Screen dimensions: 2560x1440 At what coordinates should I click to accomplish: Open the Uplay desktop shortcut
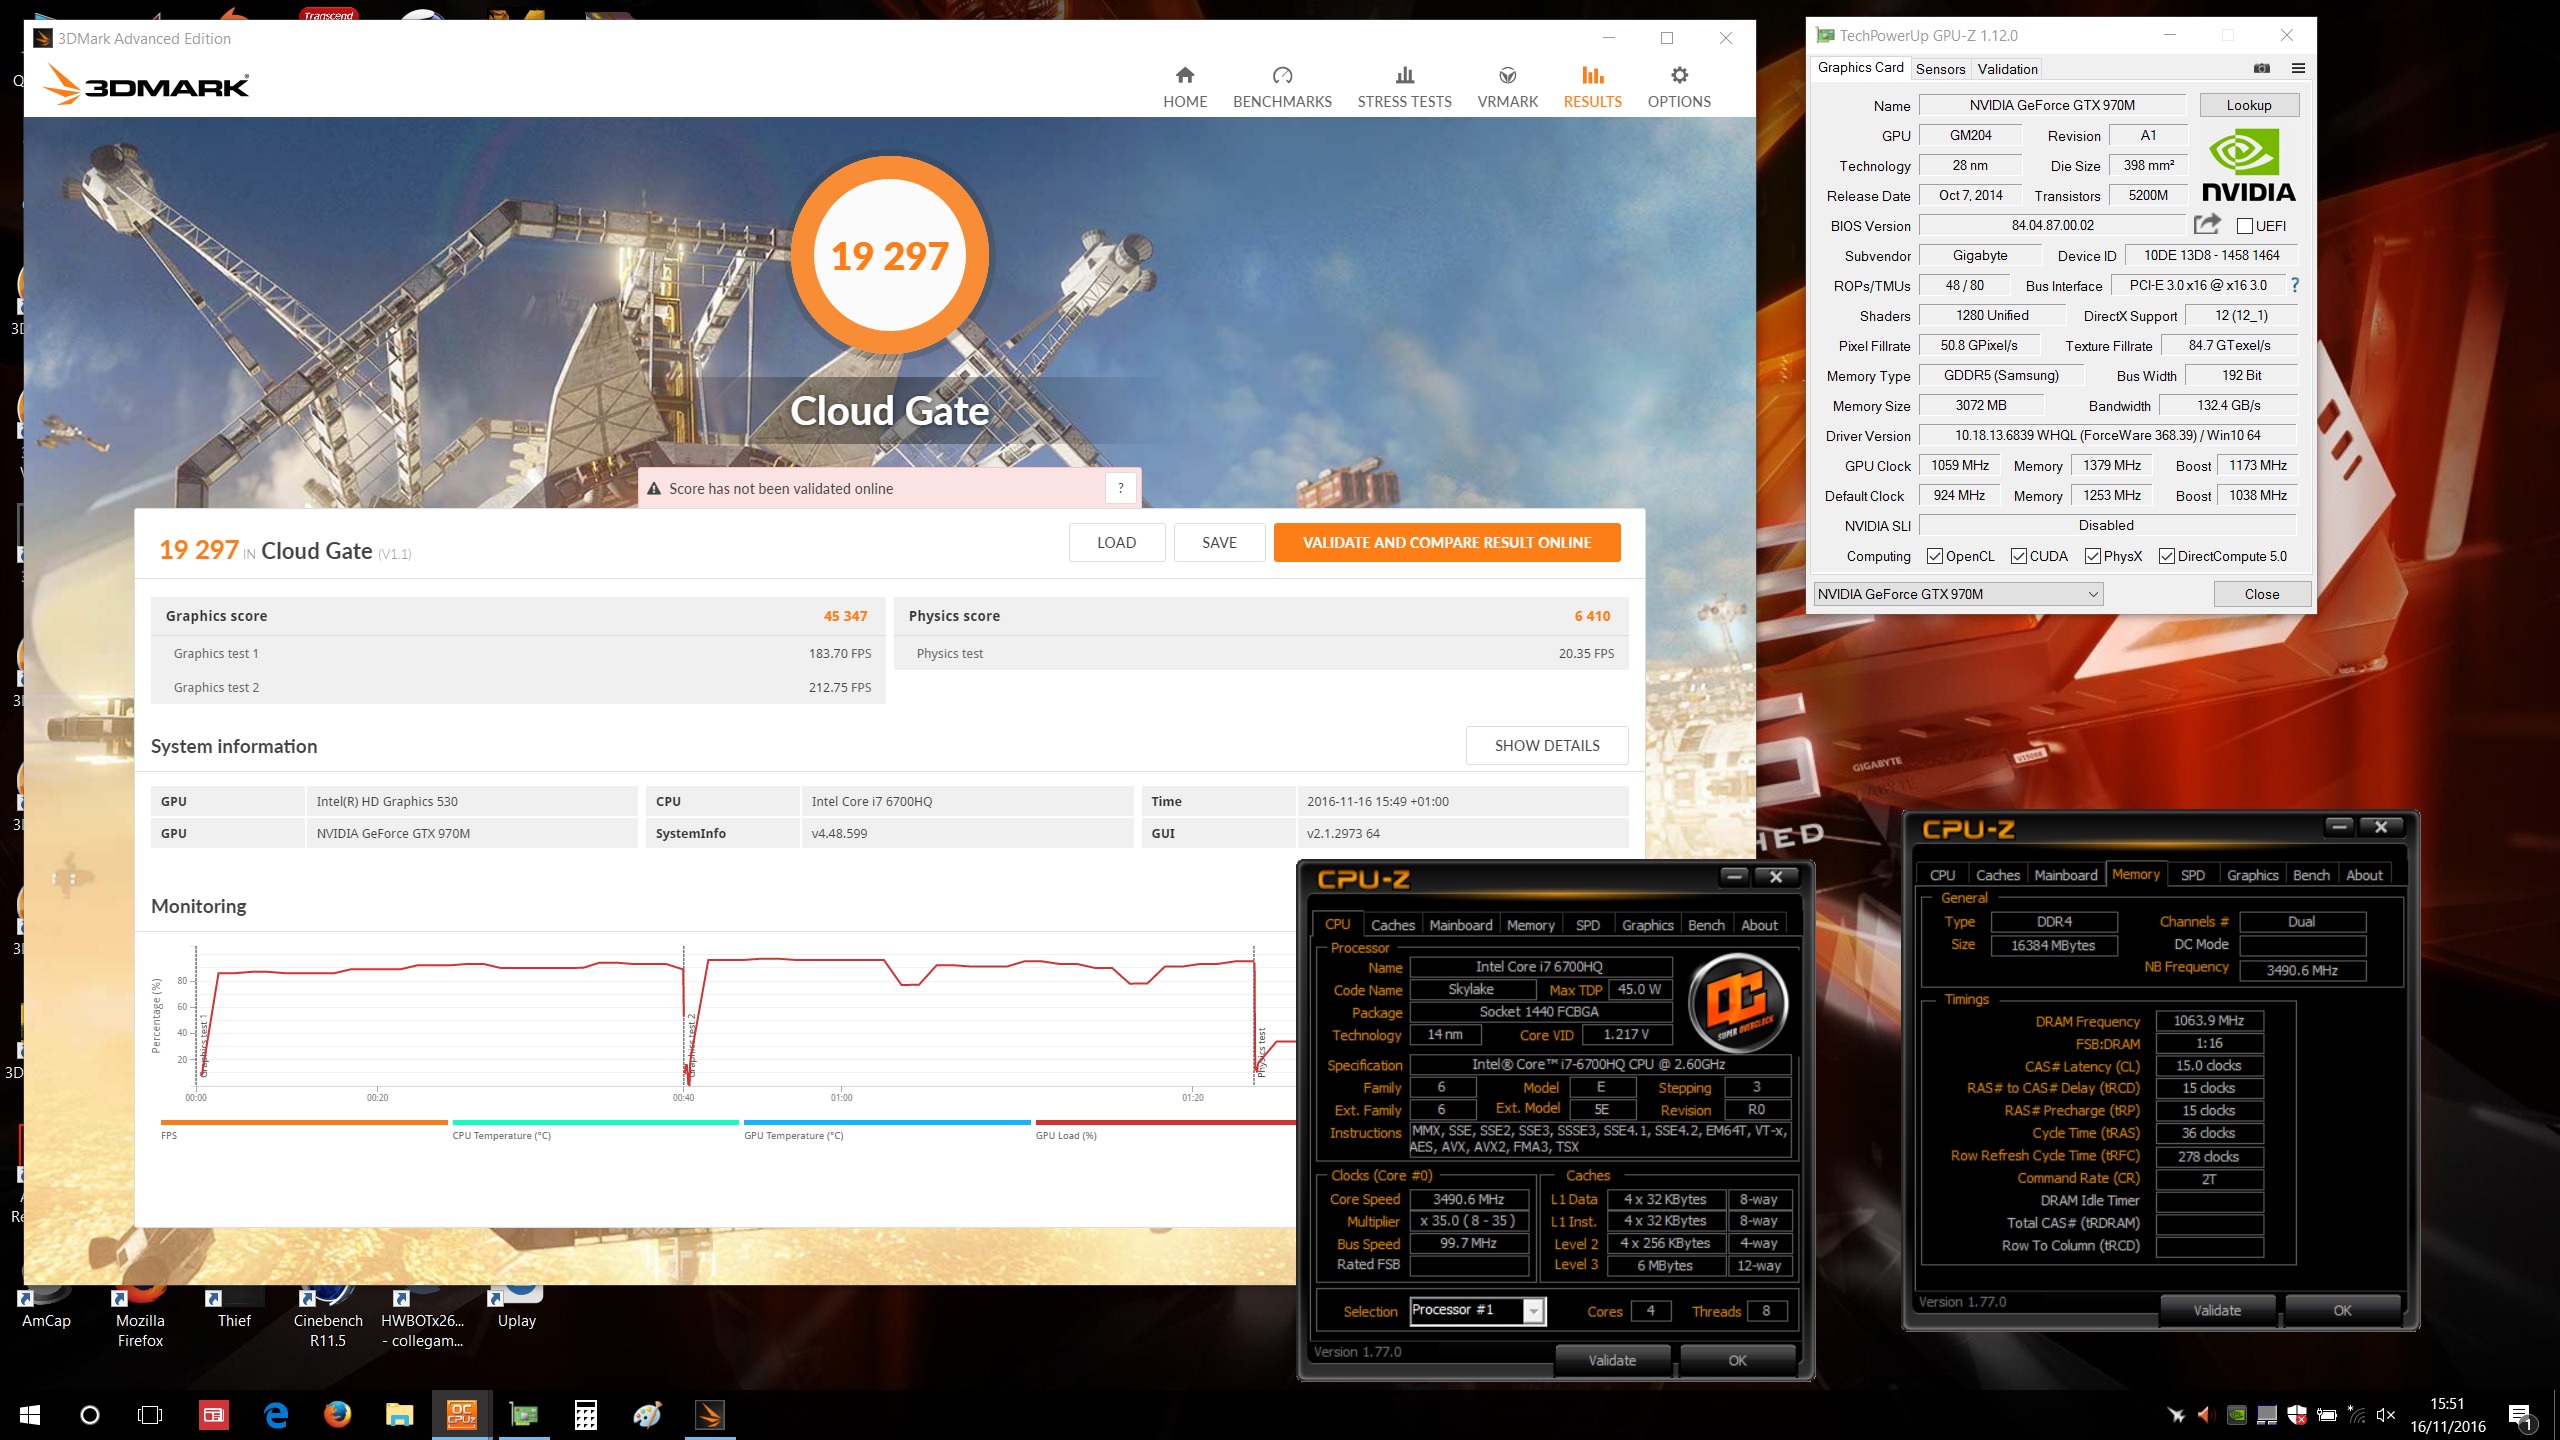tap(517, 1310)
